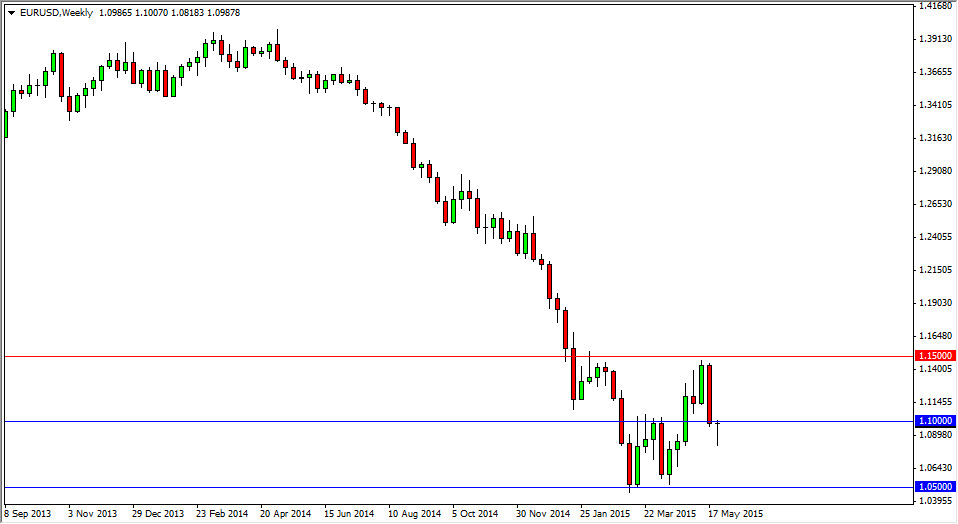Select the red horizontal line at 1.15000

[458, 356]
